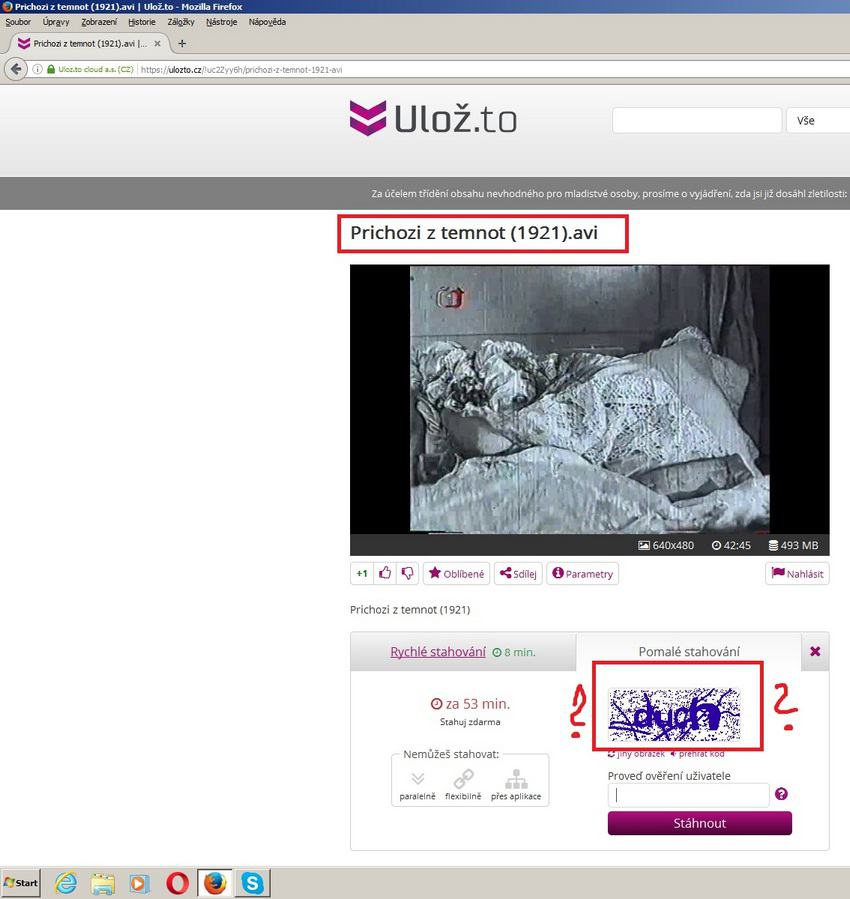The height and width of the screenshot is (899, 850).
Task: Open a new browser tab with plus
Action: (182, 44)
